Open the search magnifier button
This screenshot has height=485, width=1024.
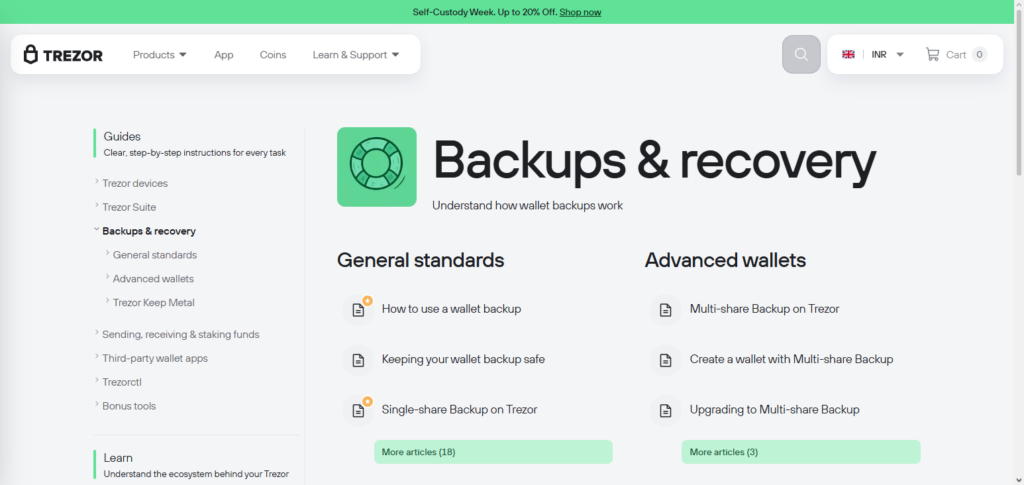coord(801,54)
